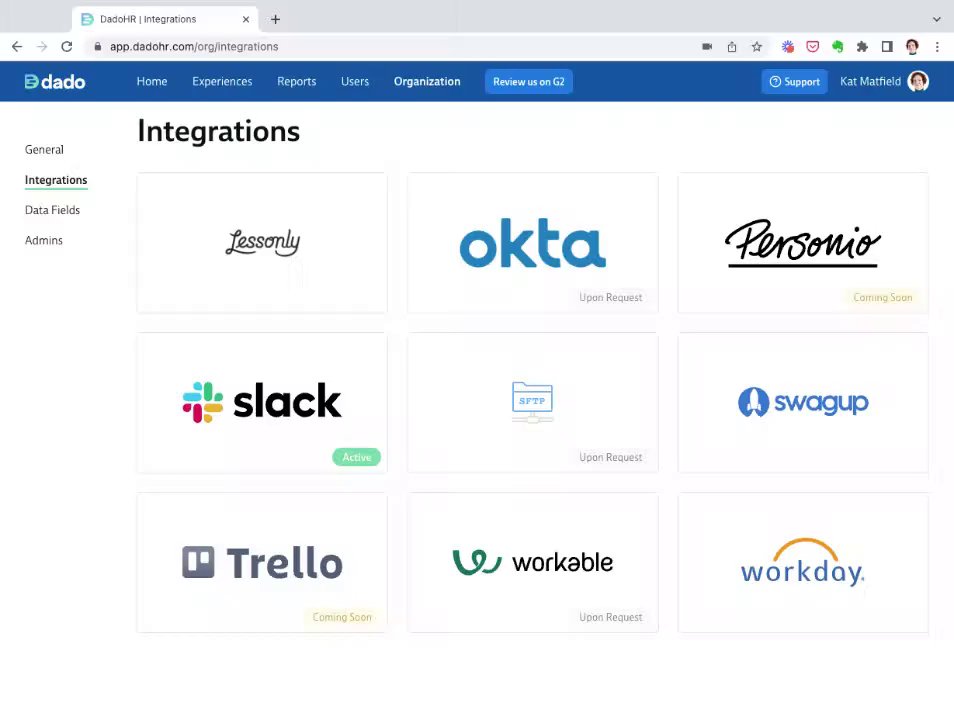Open the Evernote elephant extension
The image size is (954, 720).
(837, 47)
